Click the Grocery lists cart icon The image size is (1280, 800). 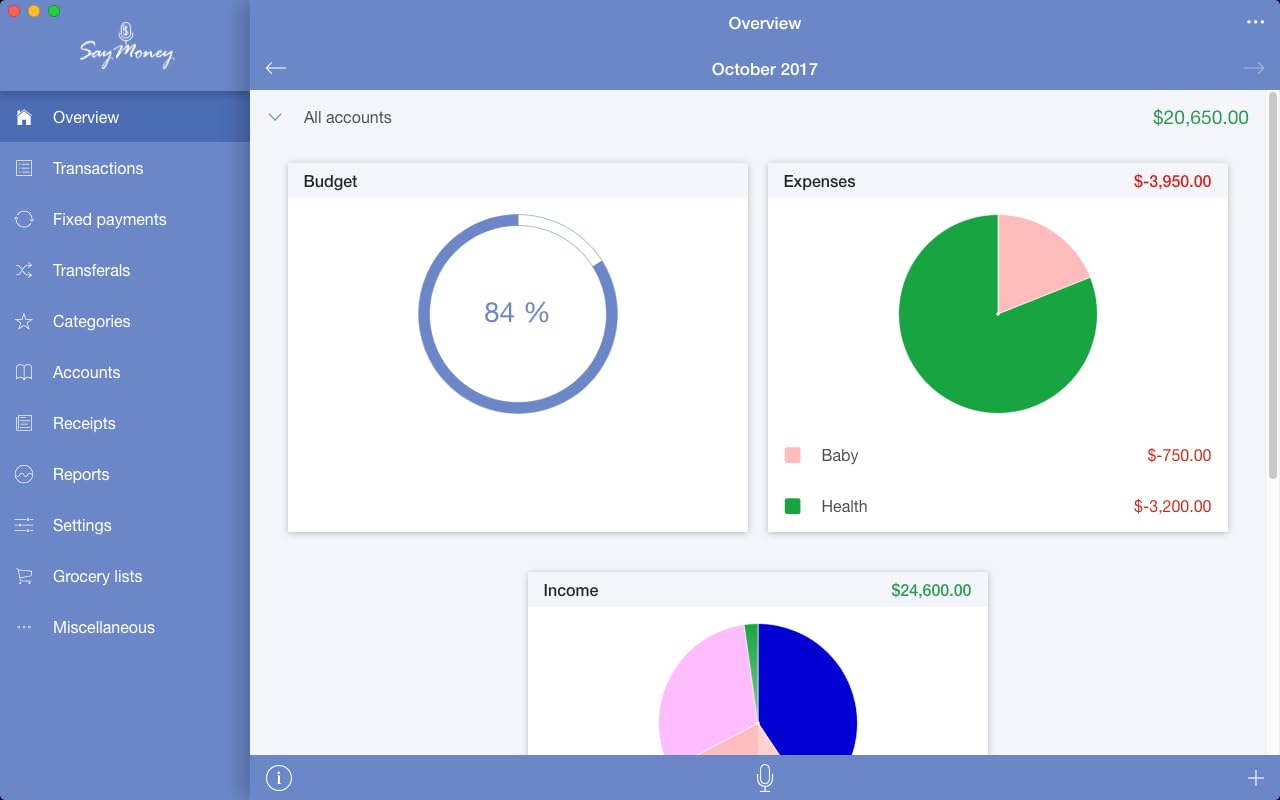coord(25,576)
